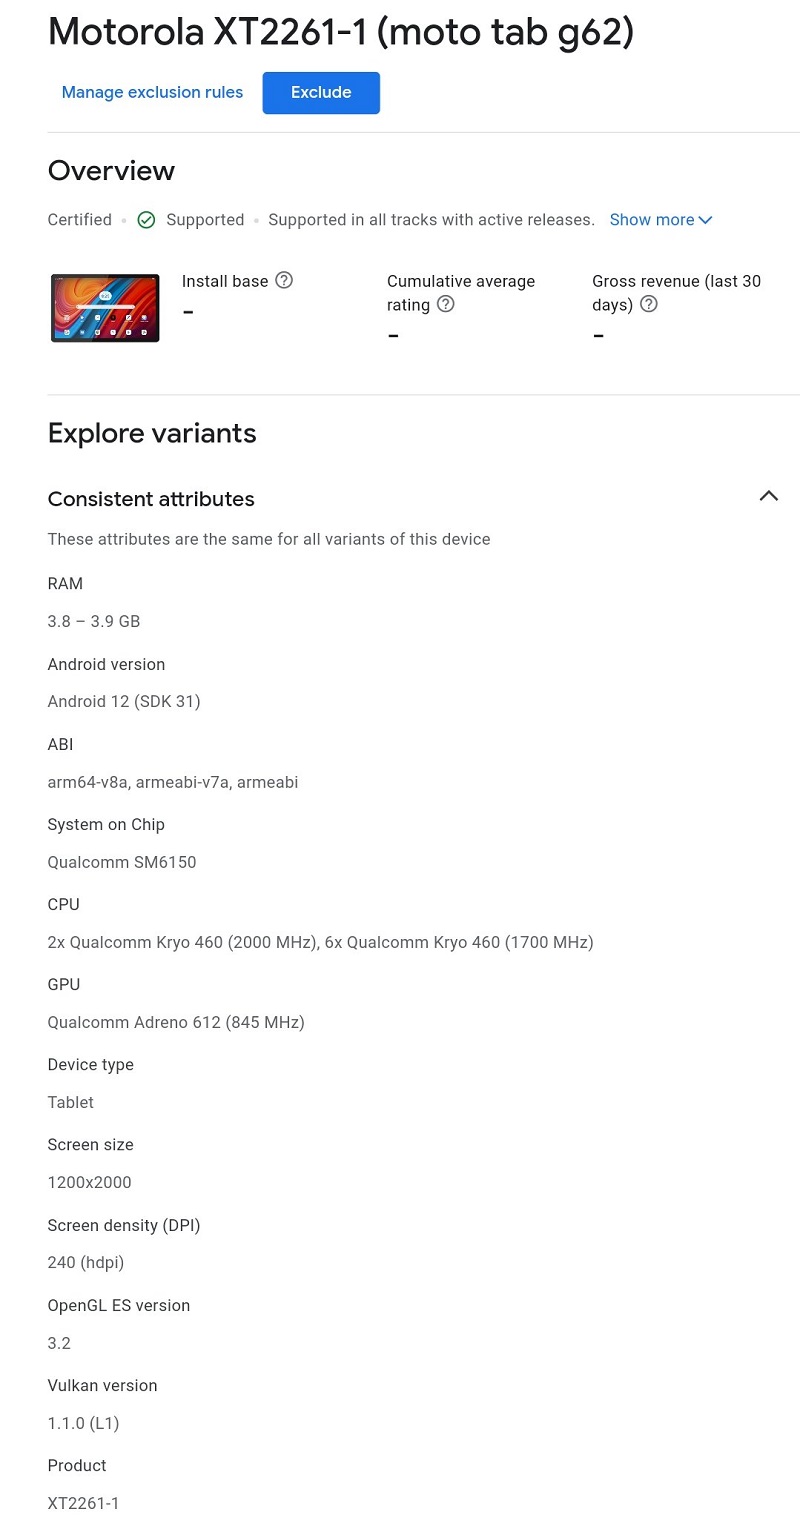This screenshot has width=800, height=1529.
Task: Click the Exclude button
Action: (321, 93)
